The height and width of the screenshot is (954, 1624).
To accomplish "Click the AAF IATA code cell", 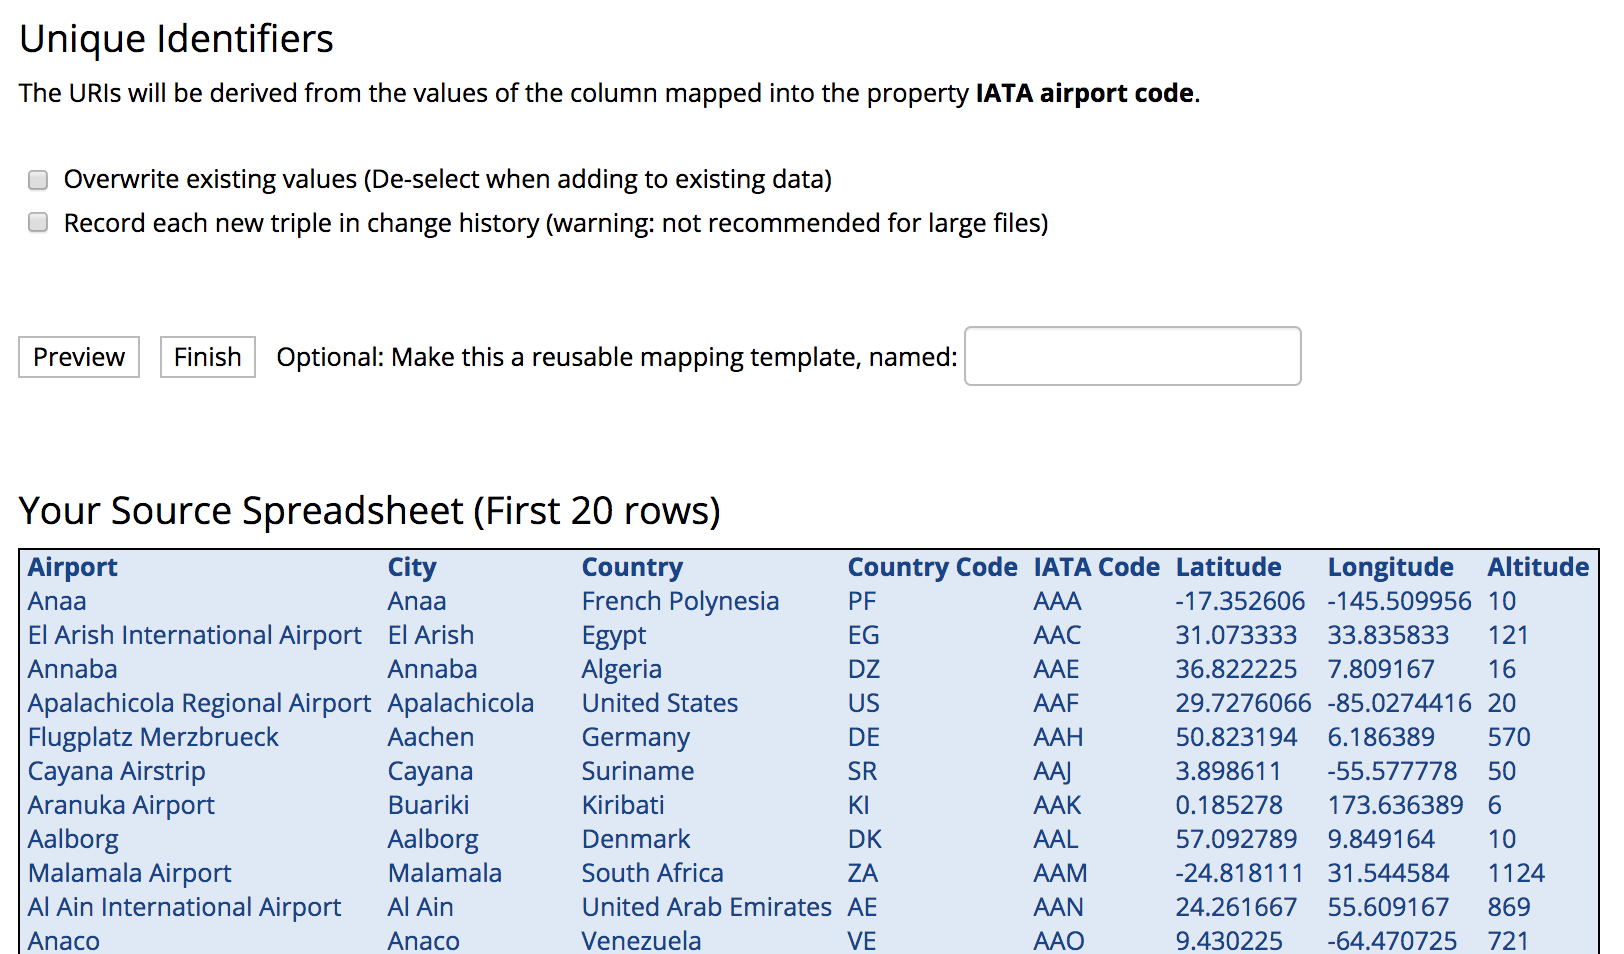I will (x=1056, y=703).
